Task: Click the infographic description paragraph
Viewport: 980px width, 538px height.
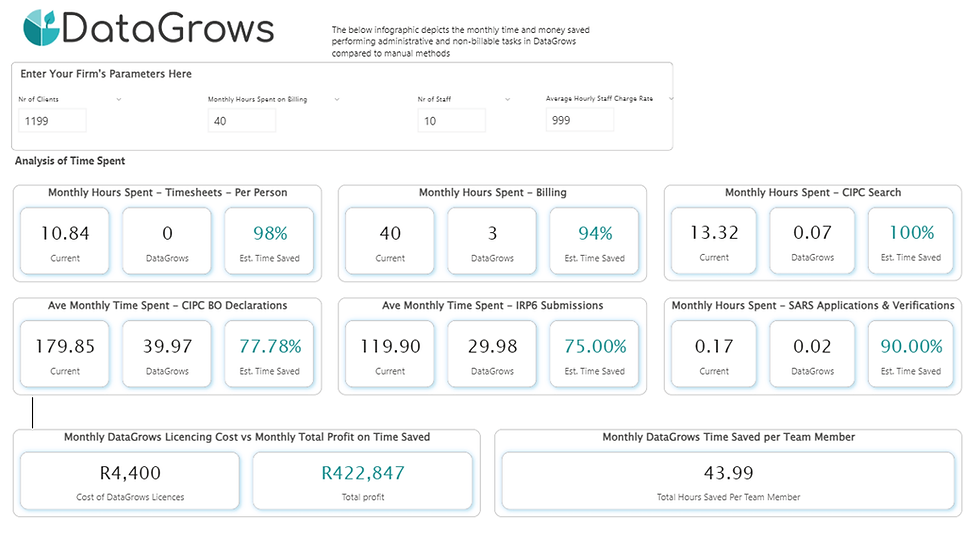Action: coord(461,41)
